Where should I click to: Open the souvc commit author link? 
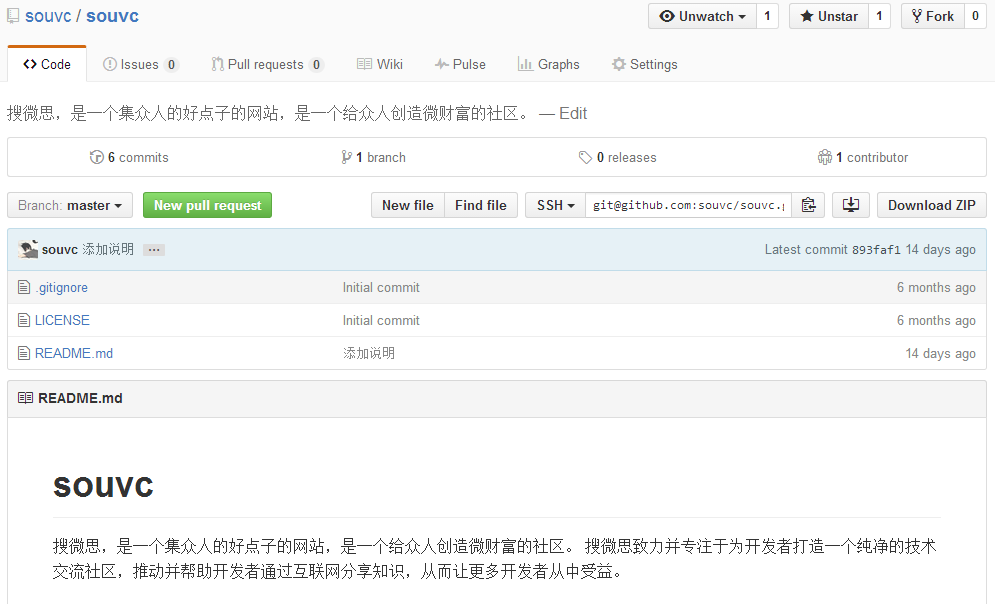[60, 250]
